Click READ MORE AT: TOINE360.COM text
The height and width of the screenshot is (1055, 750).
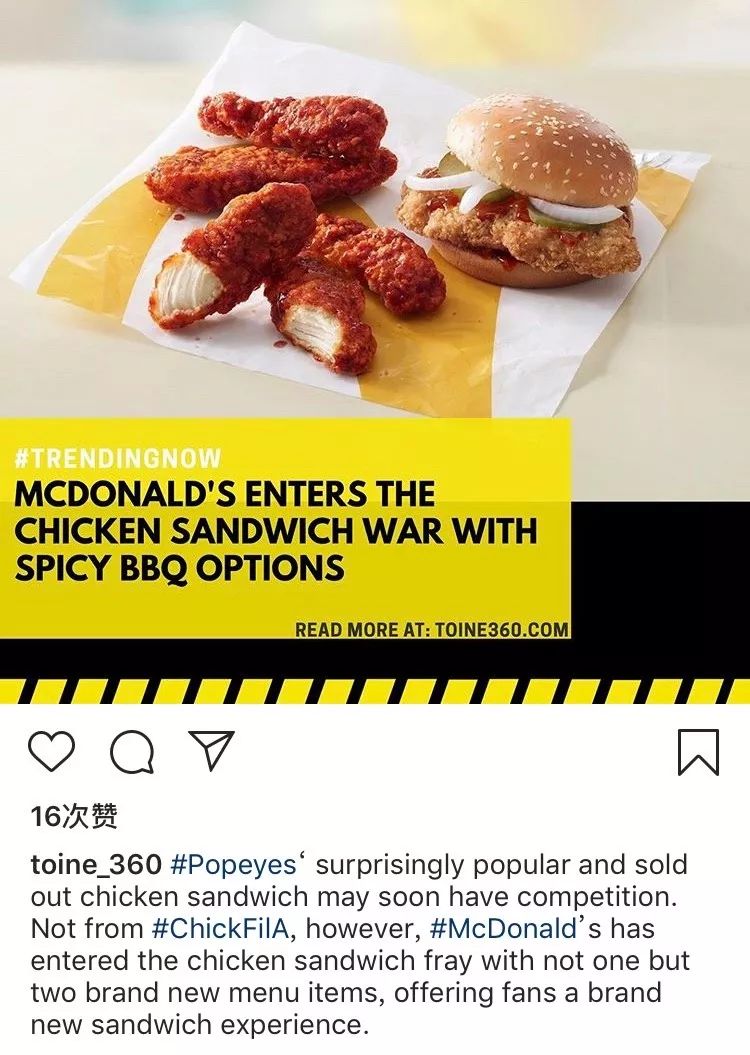[x=432, y=630]
